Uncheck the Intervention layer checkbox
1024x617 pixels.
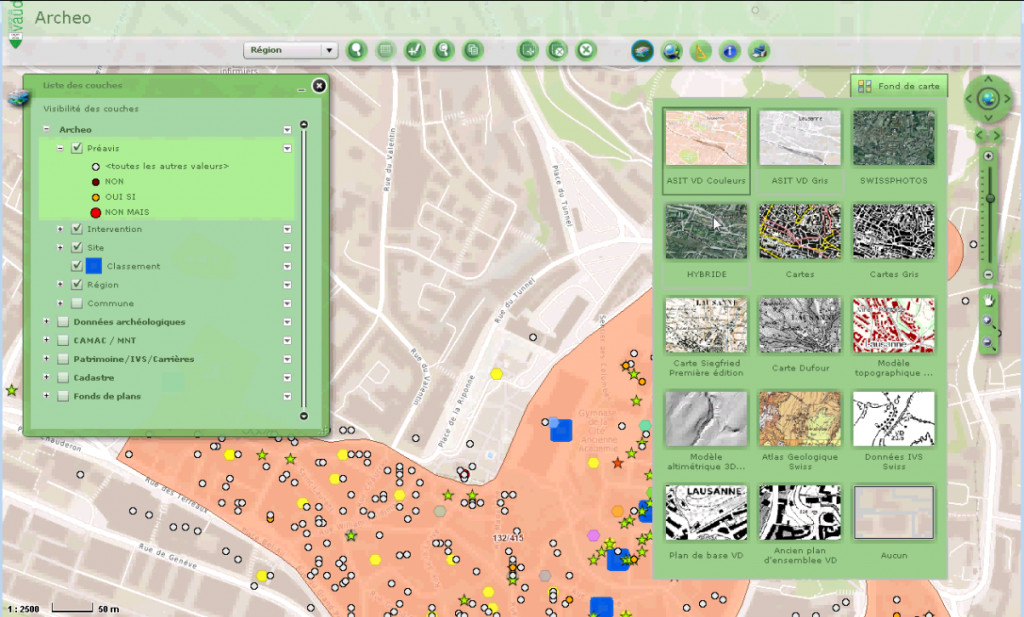(77, 229)
